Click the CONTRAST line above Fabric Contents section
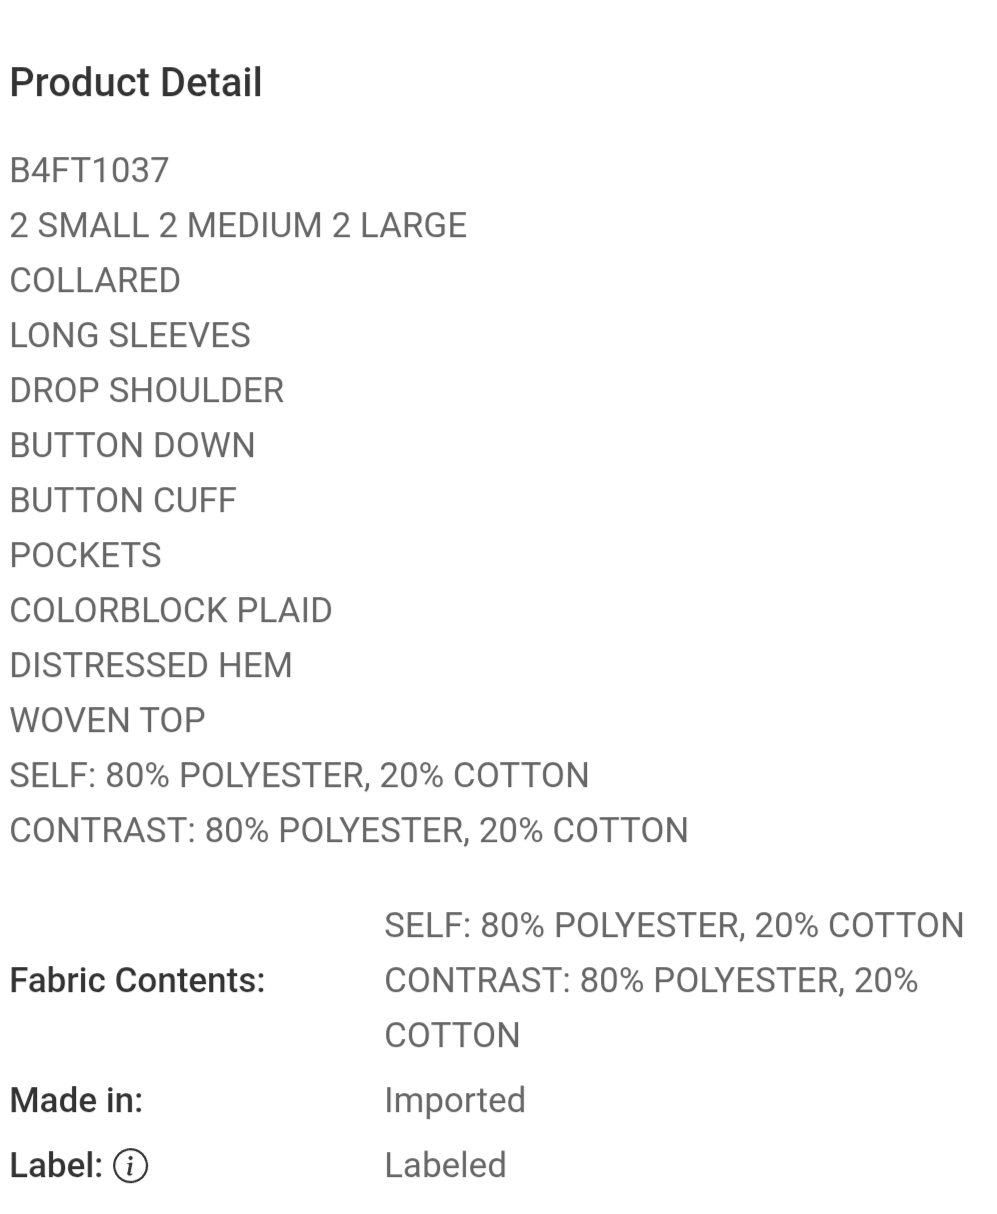 (349, 830)
